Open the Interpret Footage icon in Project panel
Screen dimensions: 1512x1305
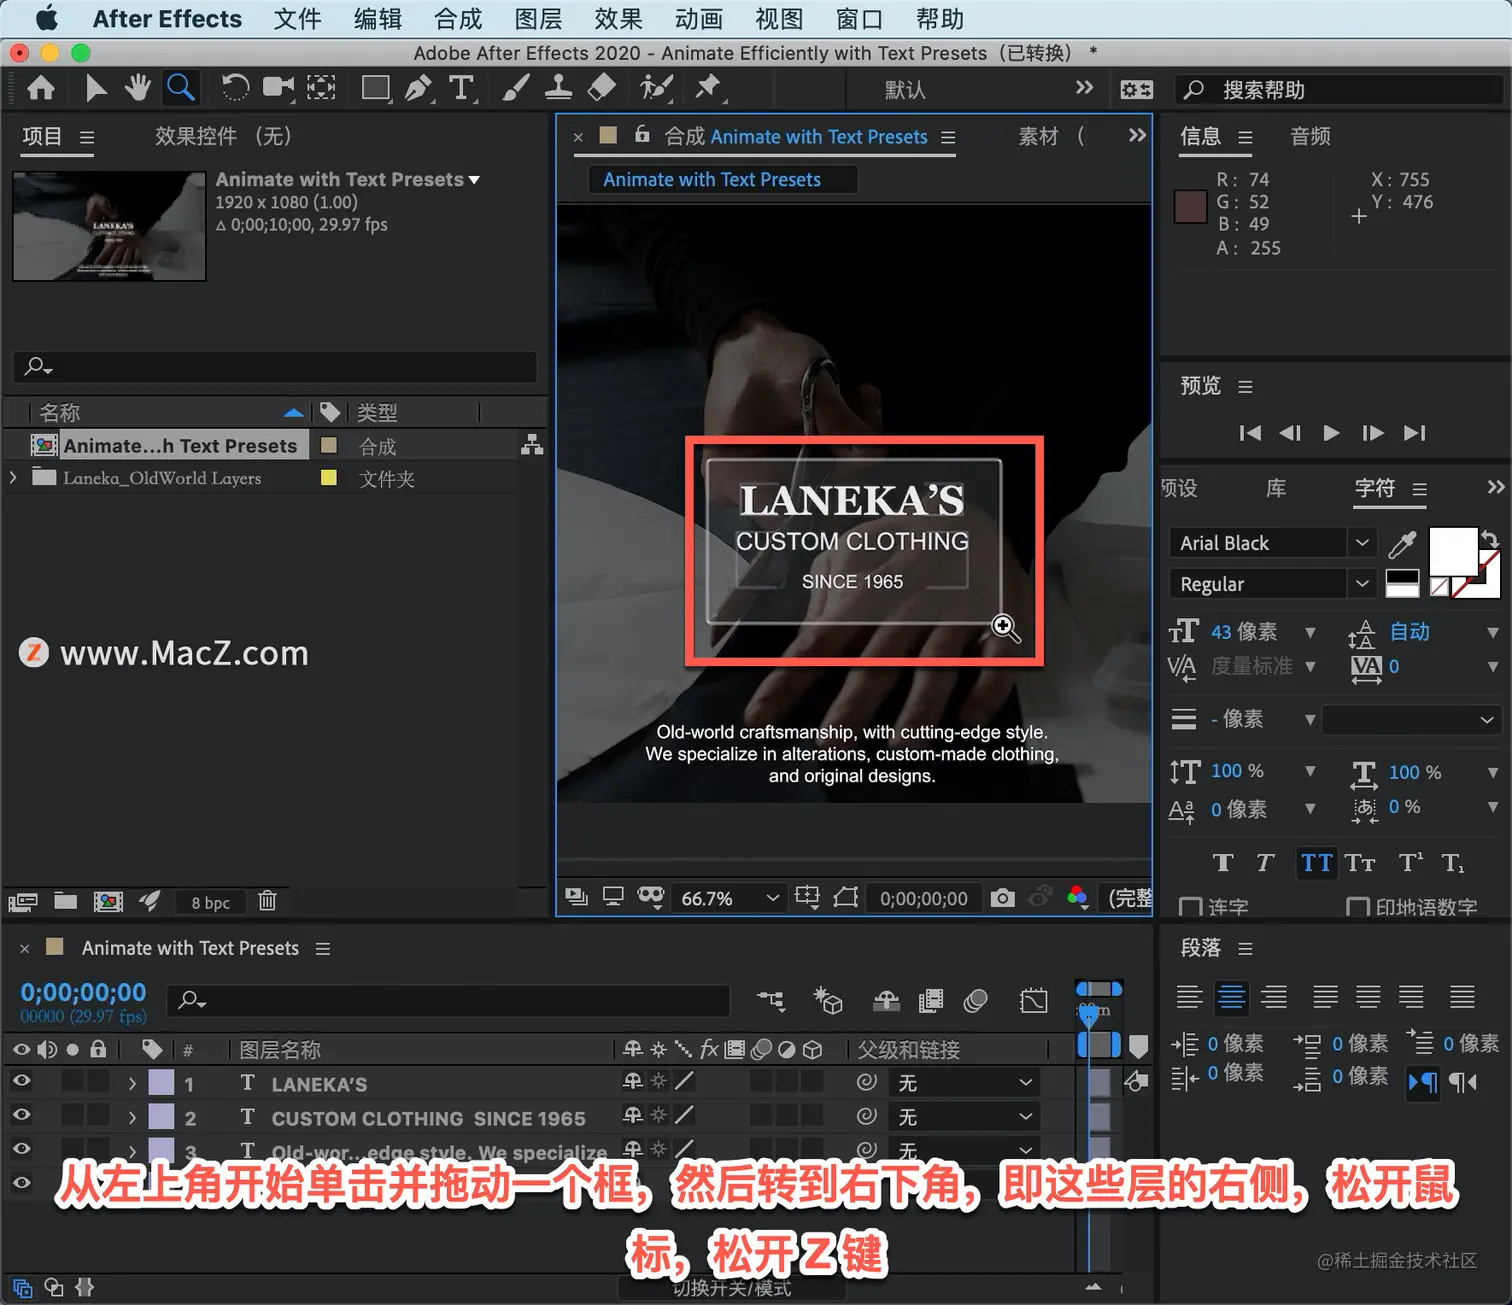pyautogui.click(x=23, y=902)
